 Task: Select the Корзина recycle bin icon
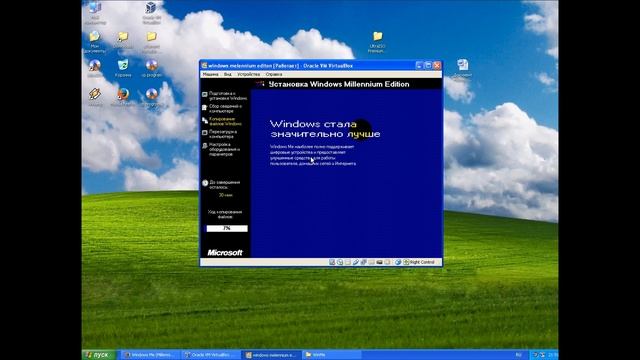[x=123, y=68]
